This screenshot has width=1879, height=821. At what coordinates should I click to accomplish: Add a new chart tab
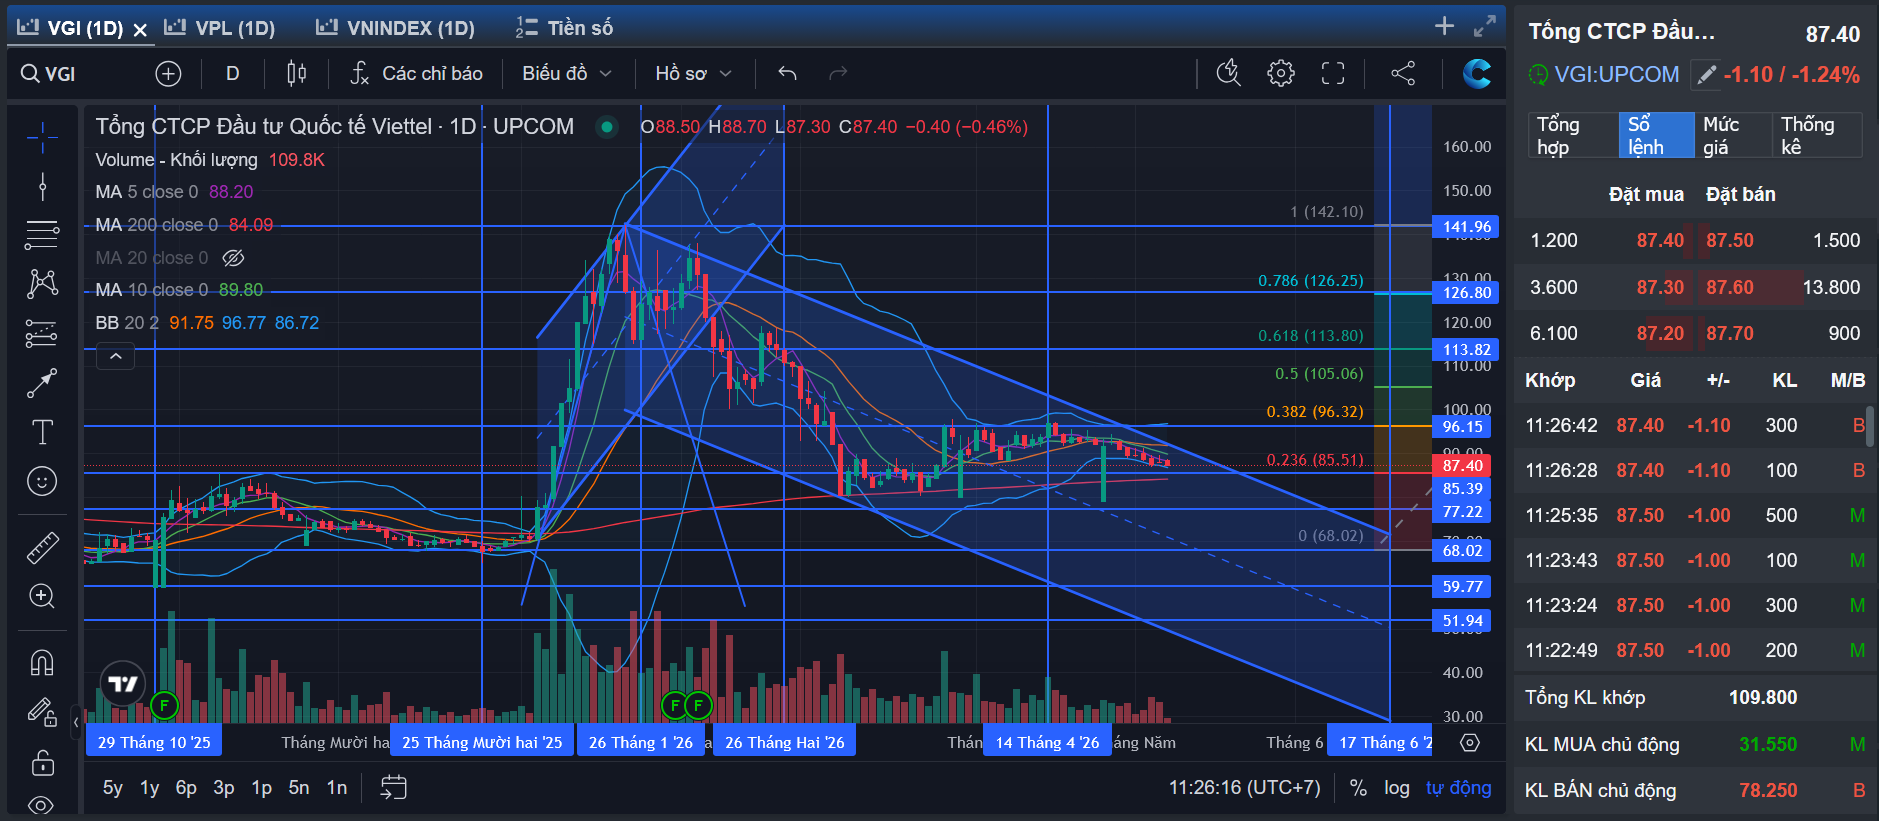(x=1444, y=26)
